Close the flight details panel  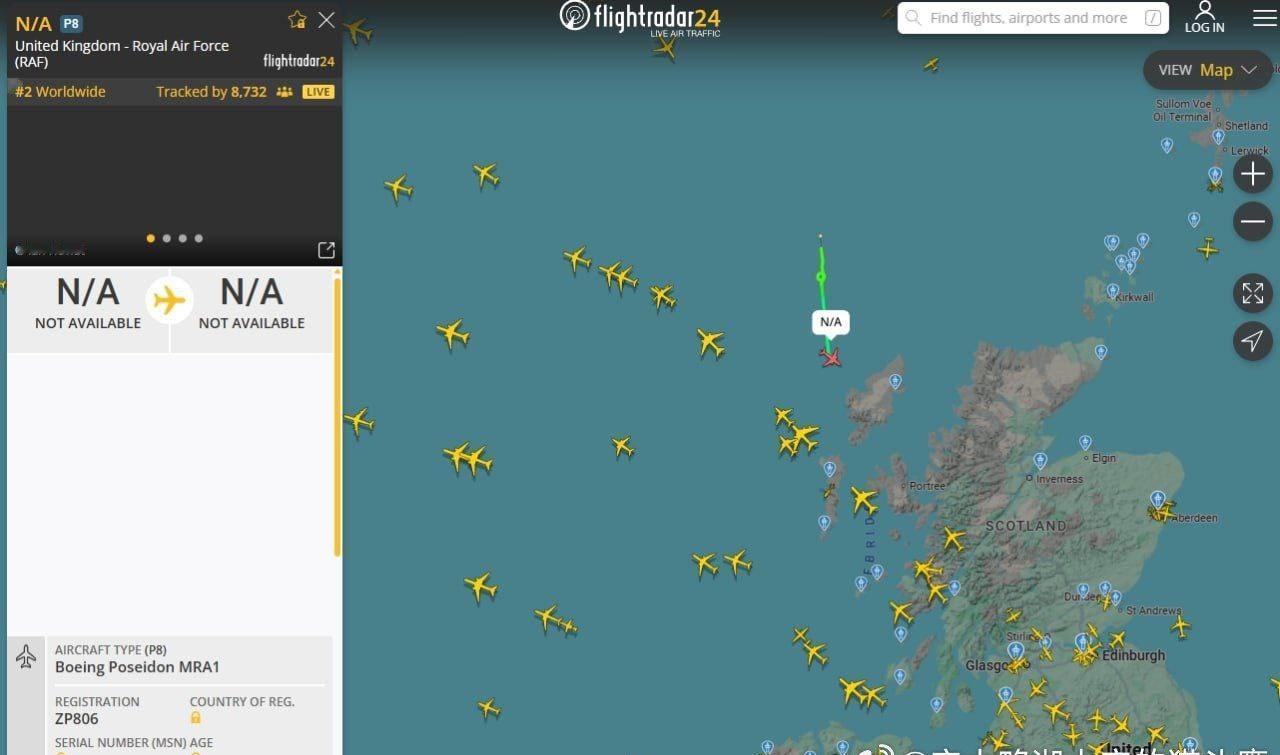(x=326, y=20)
